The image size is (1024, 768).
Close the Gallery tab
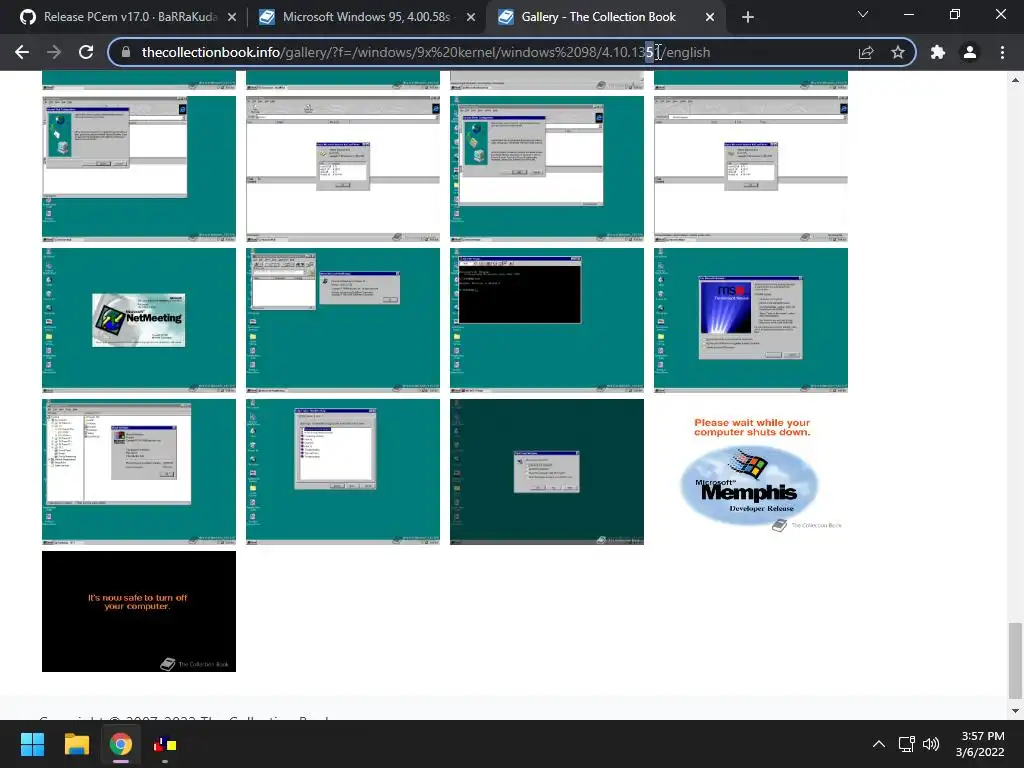[x=710, y=17]
